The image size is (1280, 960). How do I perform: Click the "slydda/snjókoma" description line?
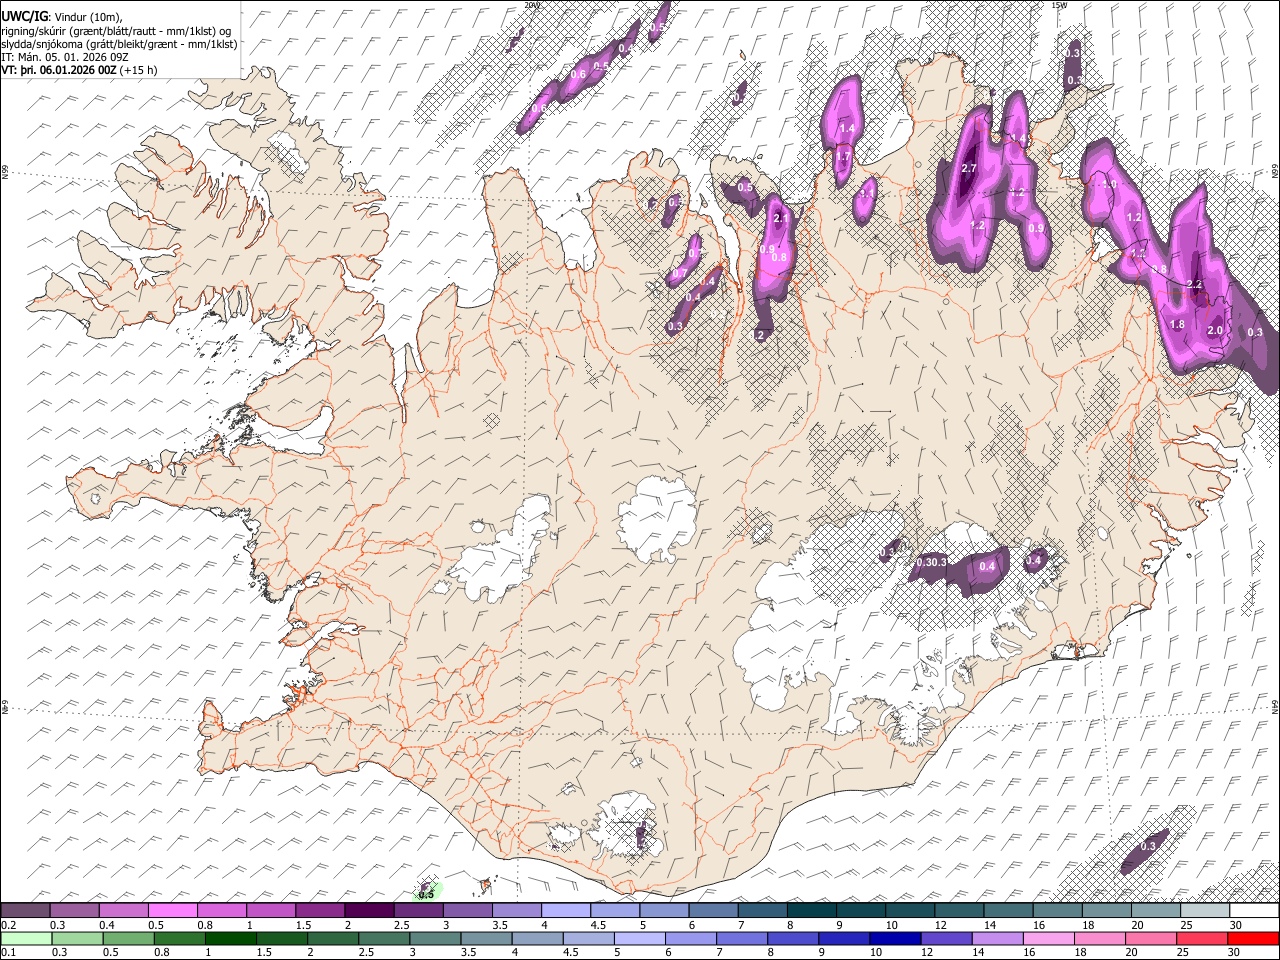(x=119, y=44)
